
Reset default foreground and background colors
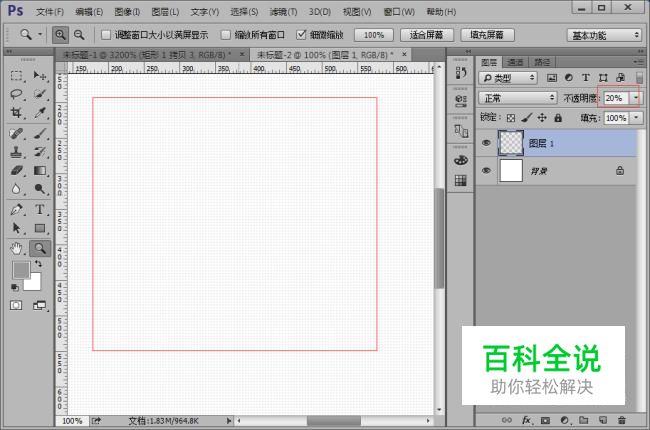click(x=15, y=287)
